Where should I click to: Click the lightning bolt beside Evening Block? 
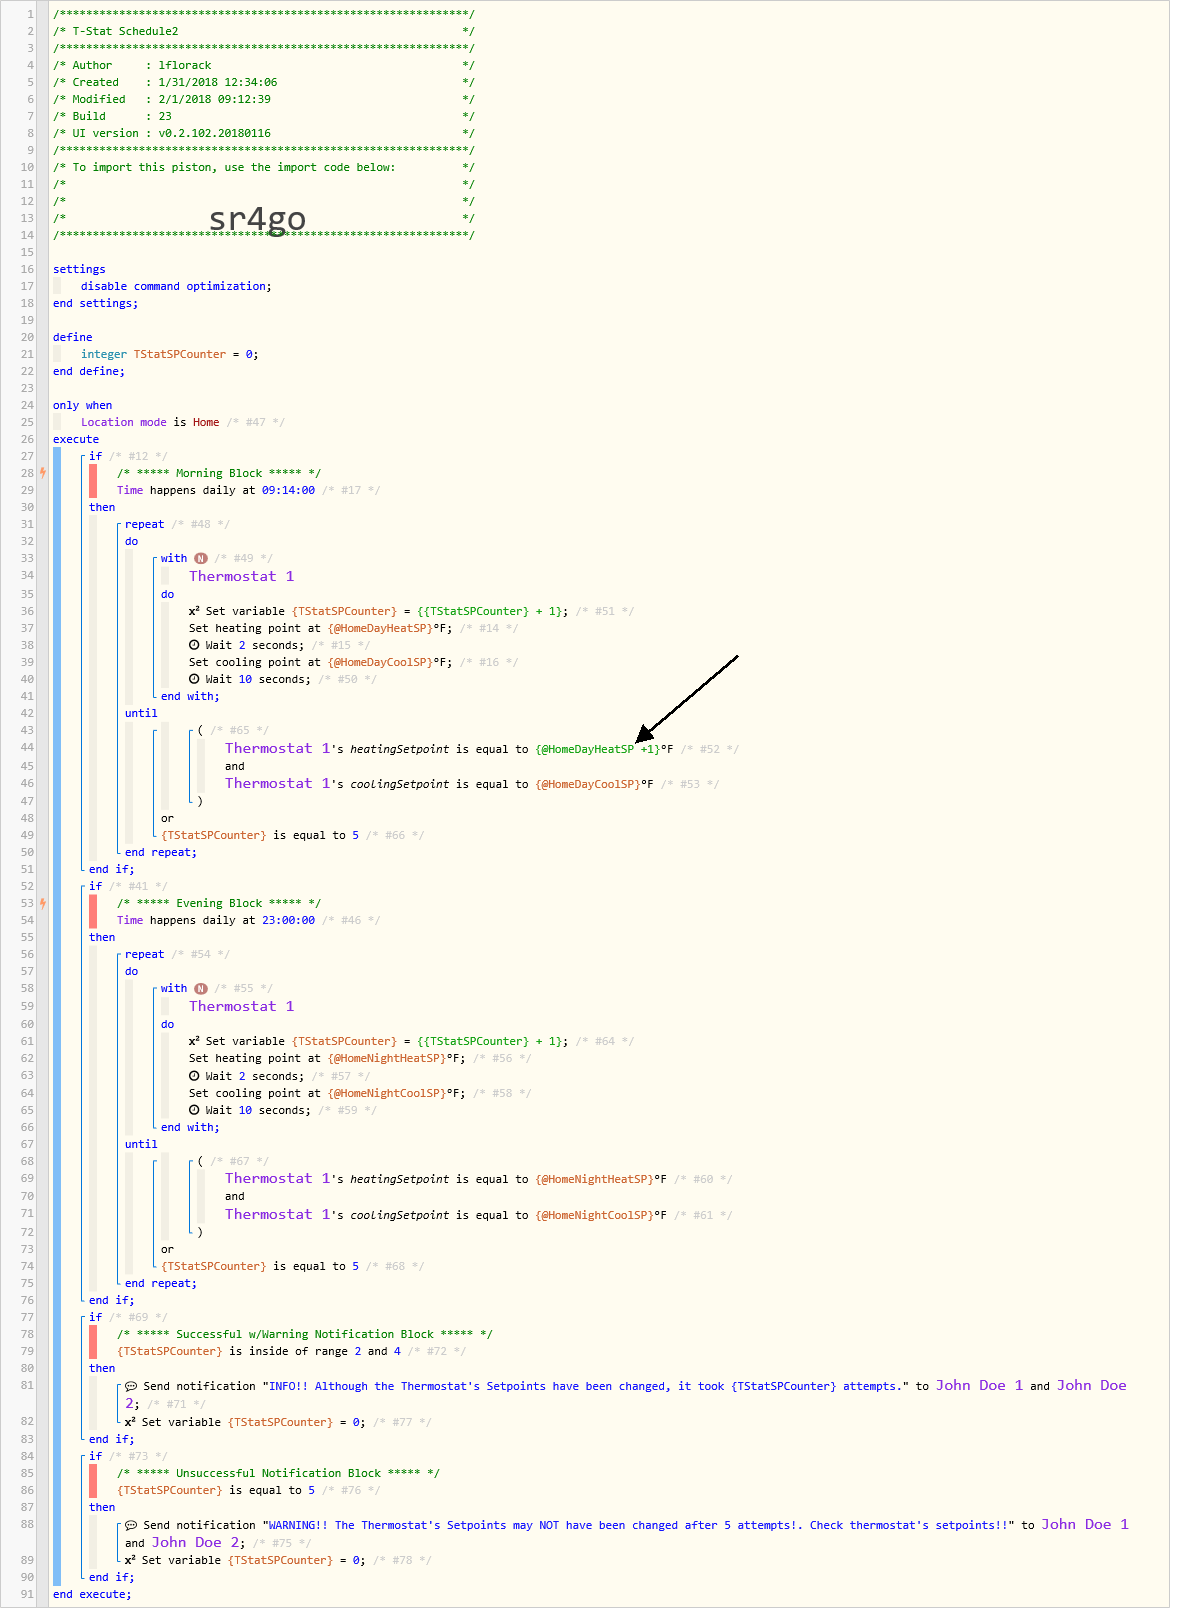pos(43,903)
